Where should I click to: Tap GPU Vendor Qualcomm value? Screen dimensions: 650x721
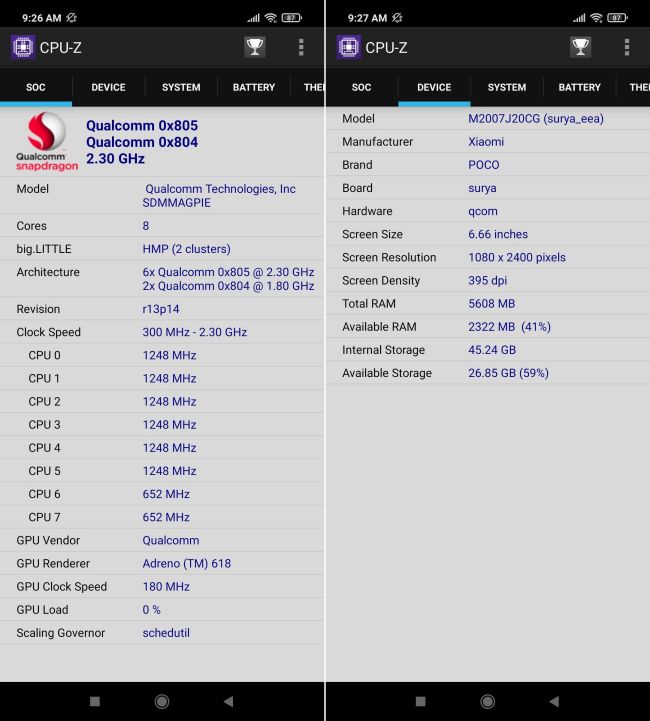tap(171, 540)
